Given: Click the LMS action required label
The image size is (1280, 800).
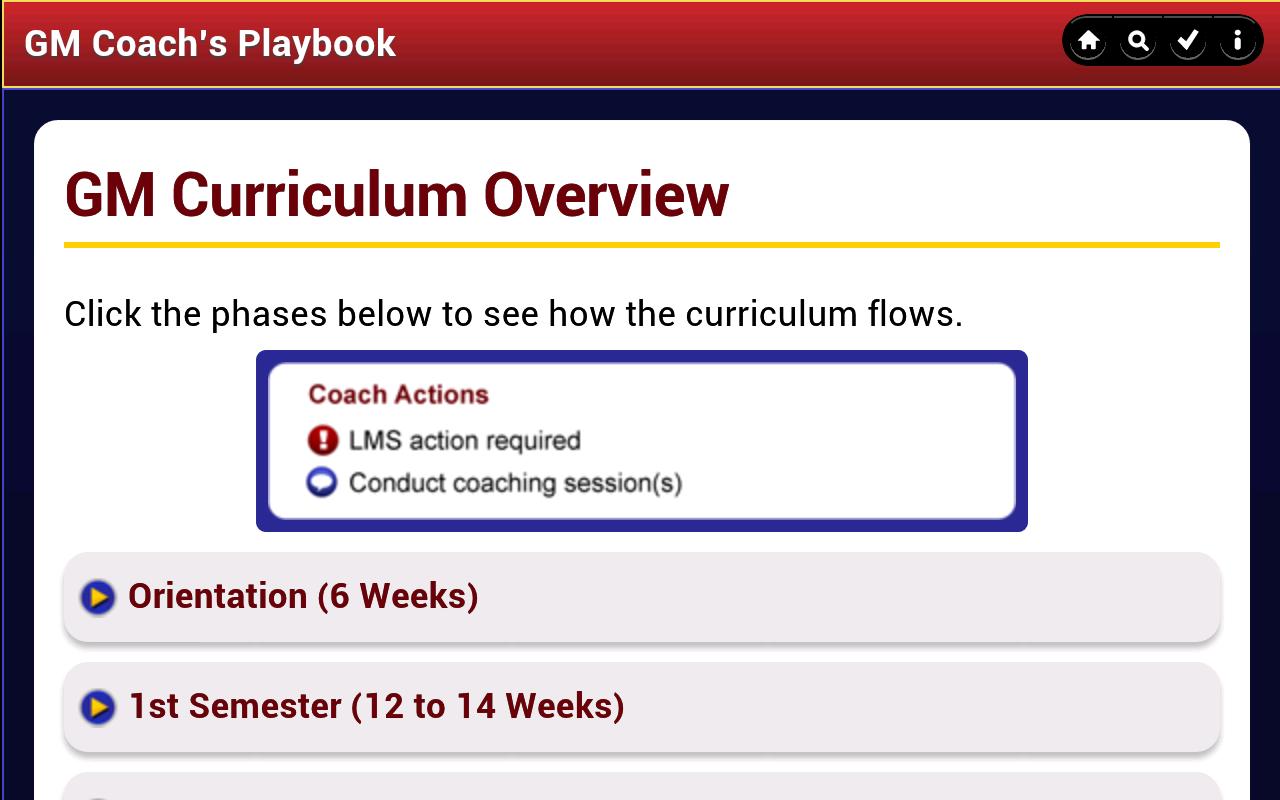Looking at the screenshot, I should (x=464, y=441).
